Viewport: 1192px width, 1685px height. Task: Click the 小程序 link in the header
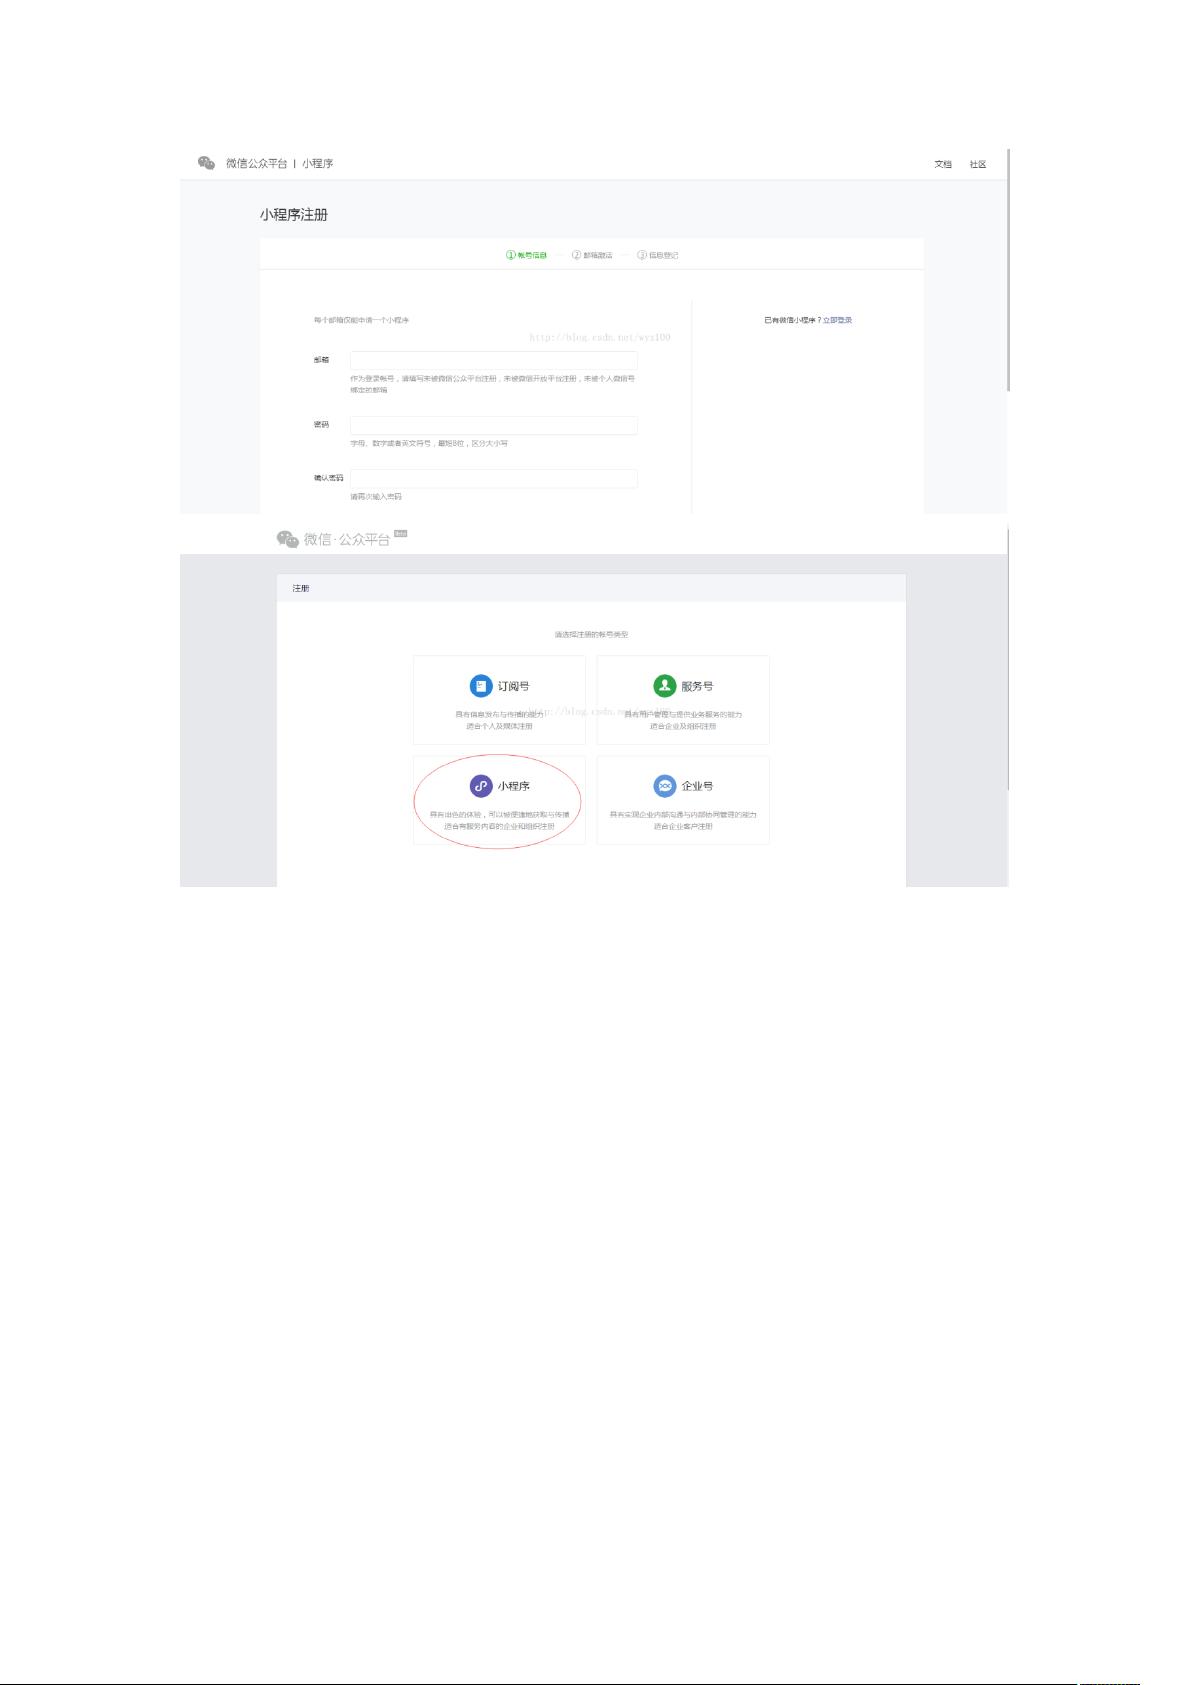318,163
